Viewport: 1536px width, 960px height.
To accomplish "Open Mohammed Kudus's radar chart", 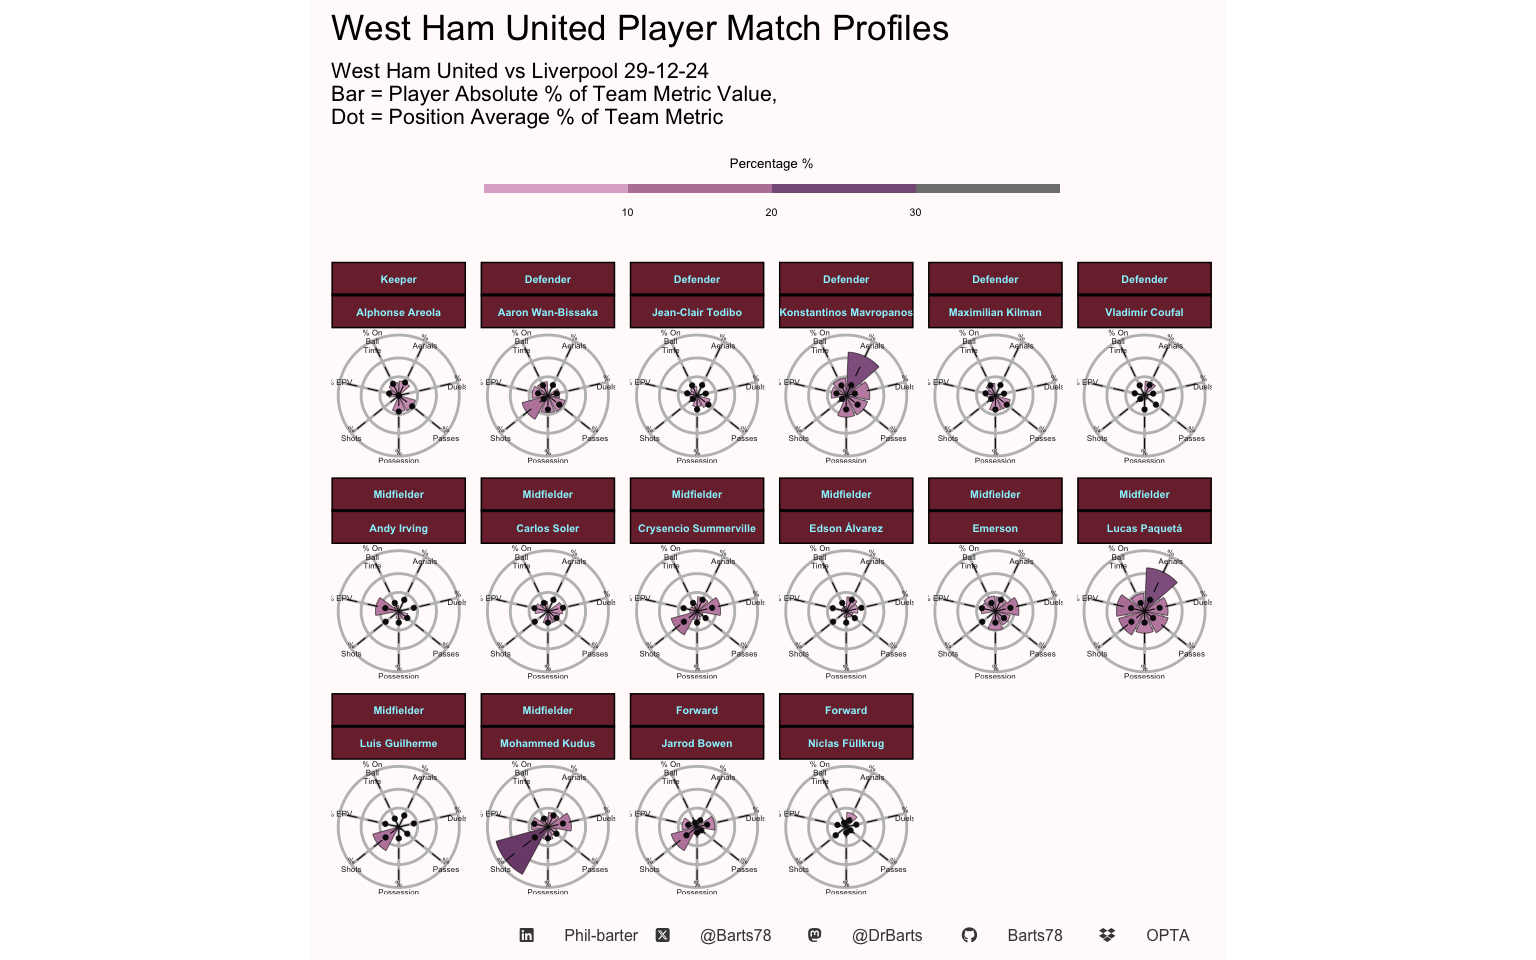I will [548, 826].
